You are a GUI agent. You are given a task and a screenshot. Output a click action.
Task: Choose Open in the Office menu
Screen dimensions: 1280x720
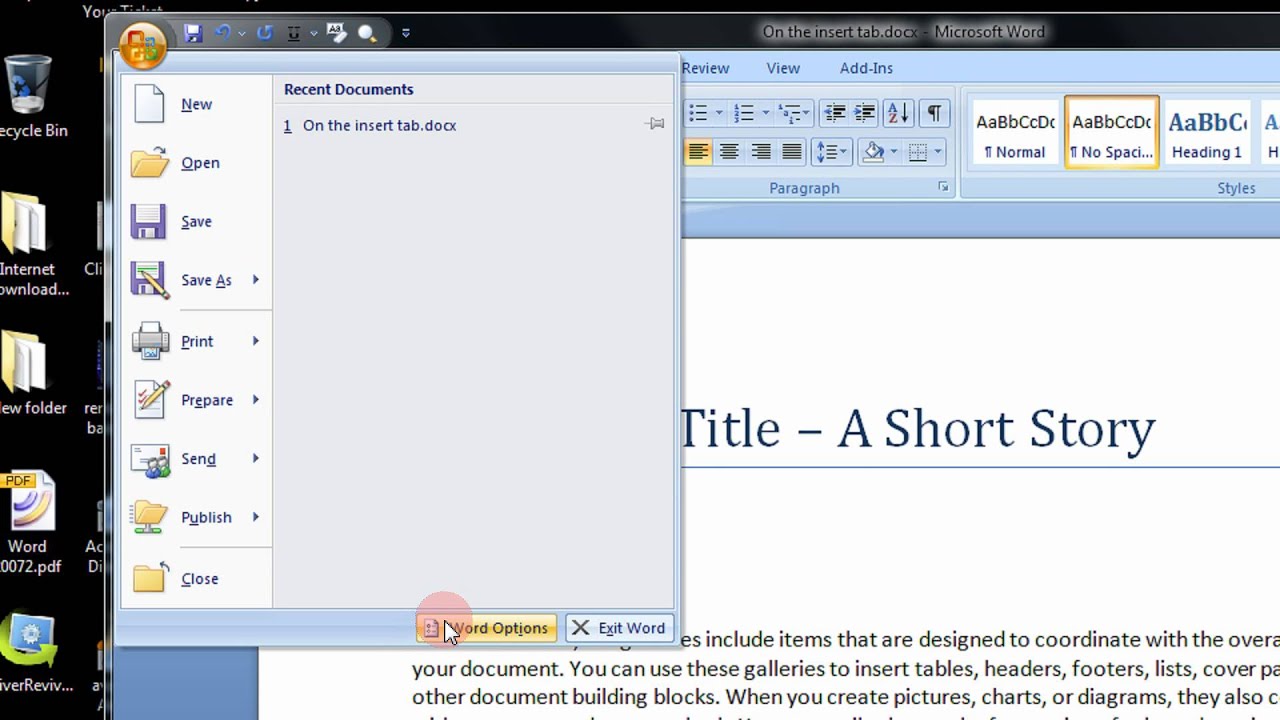tap(197, 163)
